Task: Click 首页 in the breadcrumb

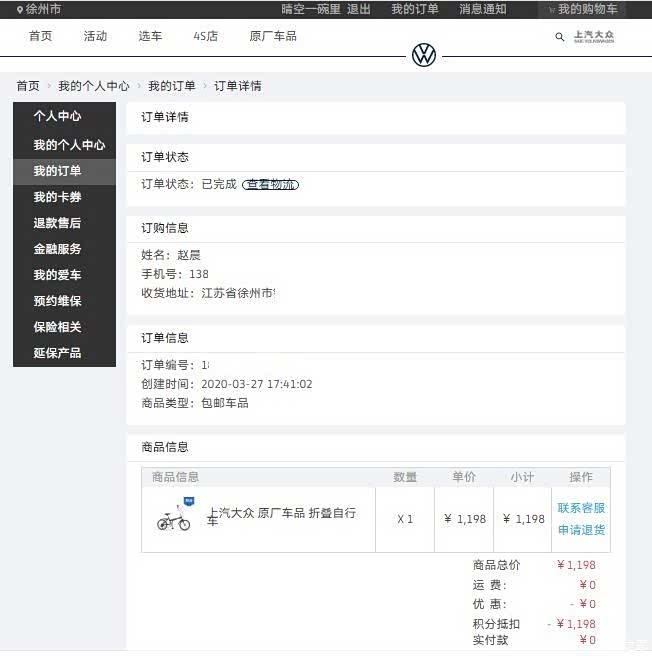Action: pos(28,86)
